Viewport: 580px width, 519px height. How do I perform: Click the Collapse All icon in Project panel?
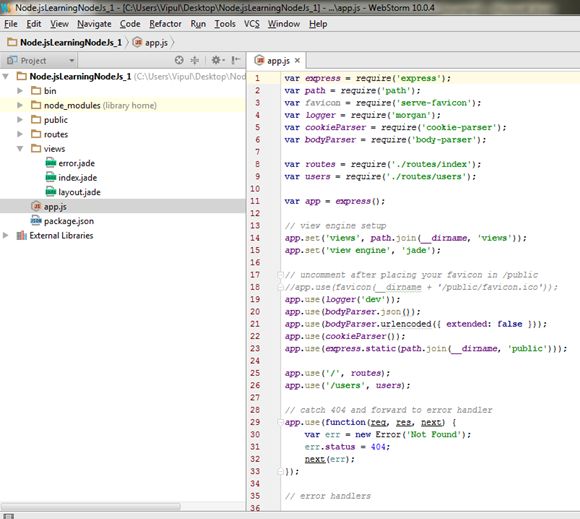pyautogui.click(x=195, y=60)
